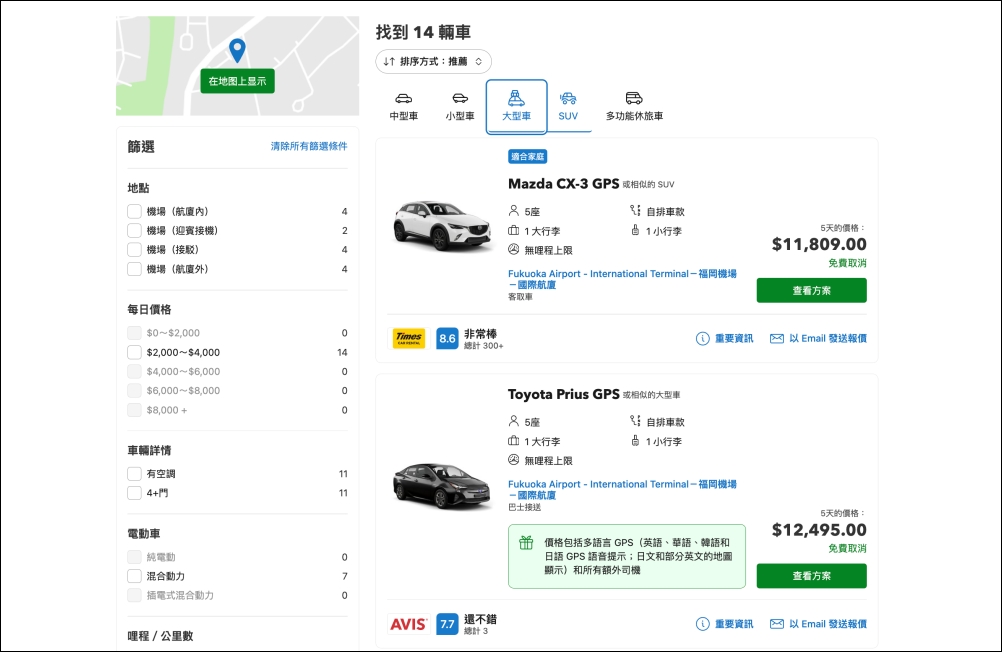1002x652 pixels.
Task: Click info icon in Toyota Prius card
Action: click(702, 624)
